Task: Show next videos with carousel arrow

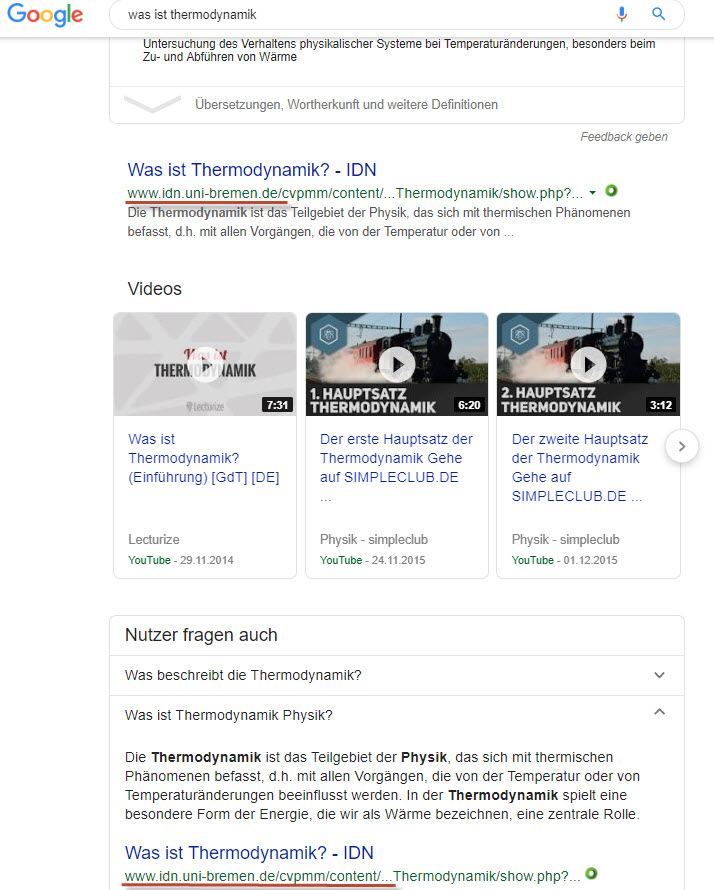Action: [x=682, y=446]
